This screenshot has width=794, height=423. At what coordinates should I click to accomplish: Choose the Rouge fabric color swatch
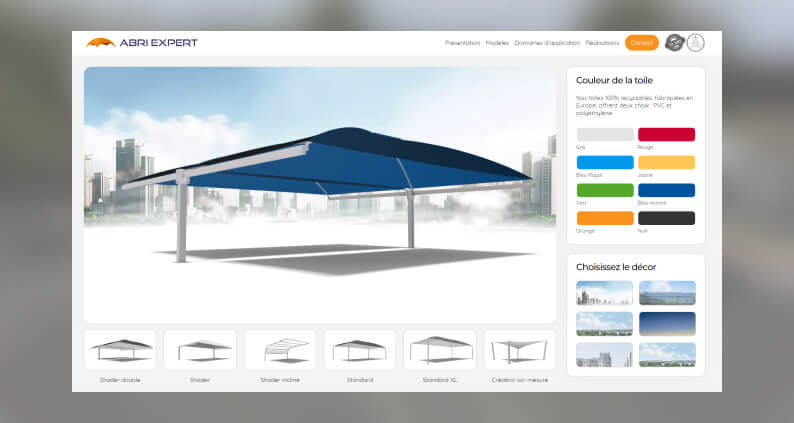(666, 134)
